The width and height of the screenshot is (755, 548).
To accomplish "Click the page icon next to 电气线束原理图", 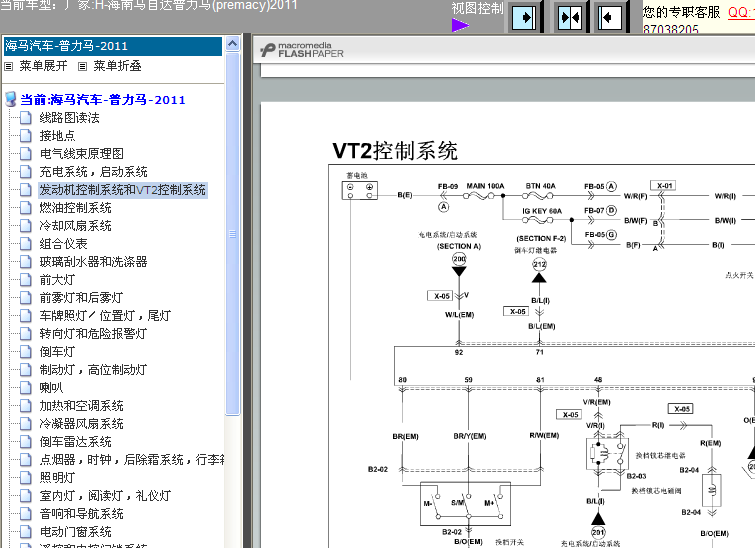I will point(26,154).
